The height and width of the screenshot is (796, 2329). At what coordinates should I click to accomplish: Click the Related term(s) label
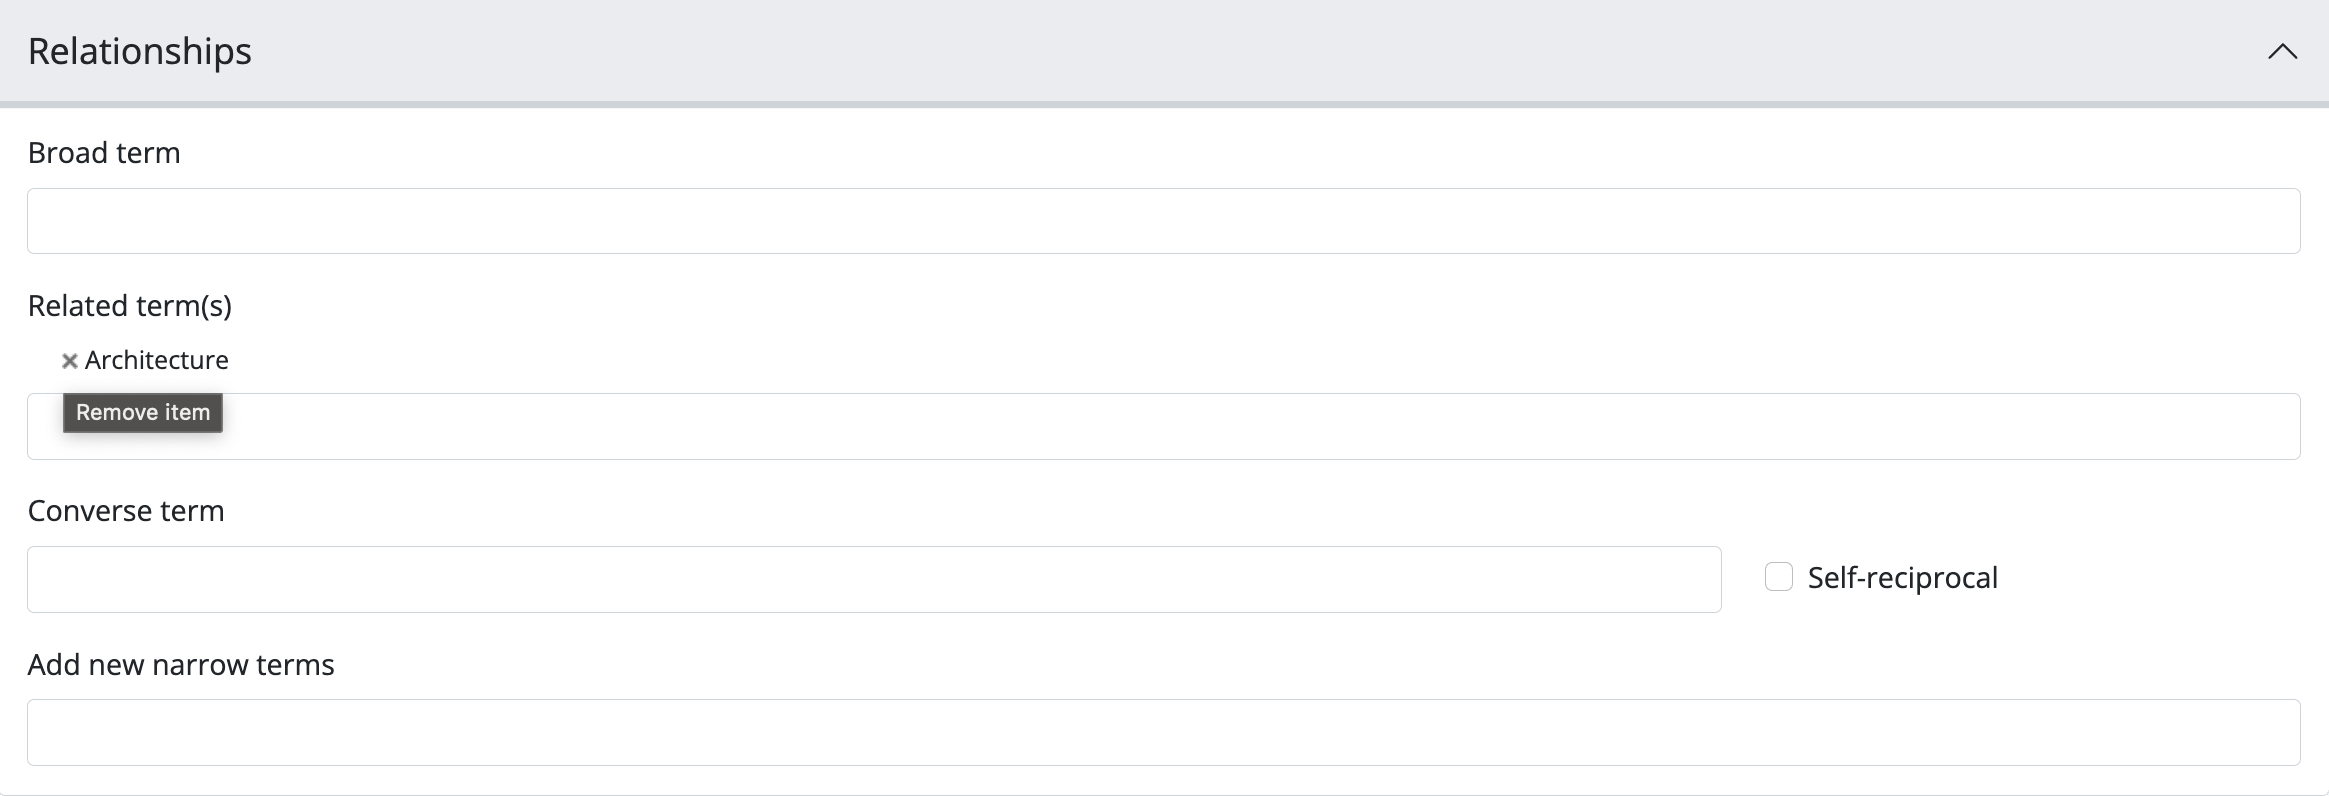[130, 306]
